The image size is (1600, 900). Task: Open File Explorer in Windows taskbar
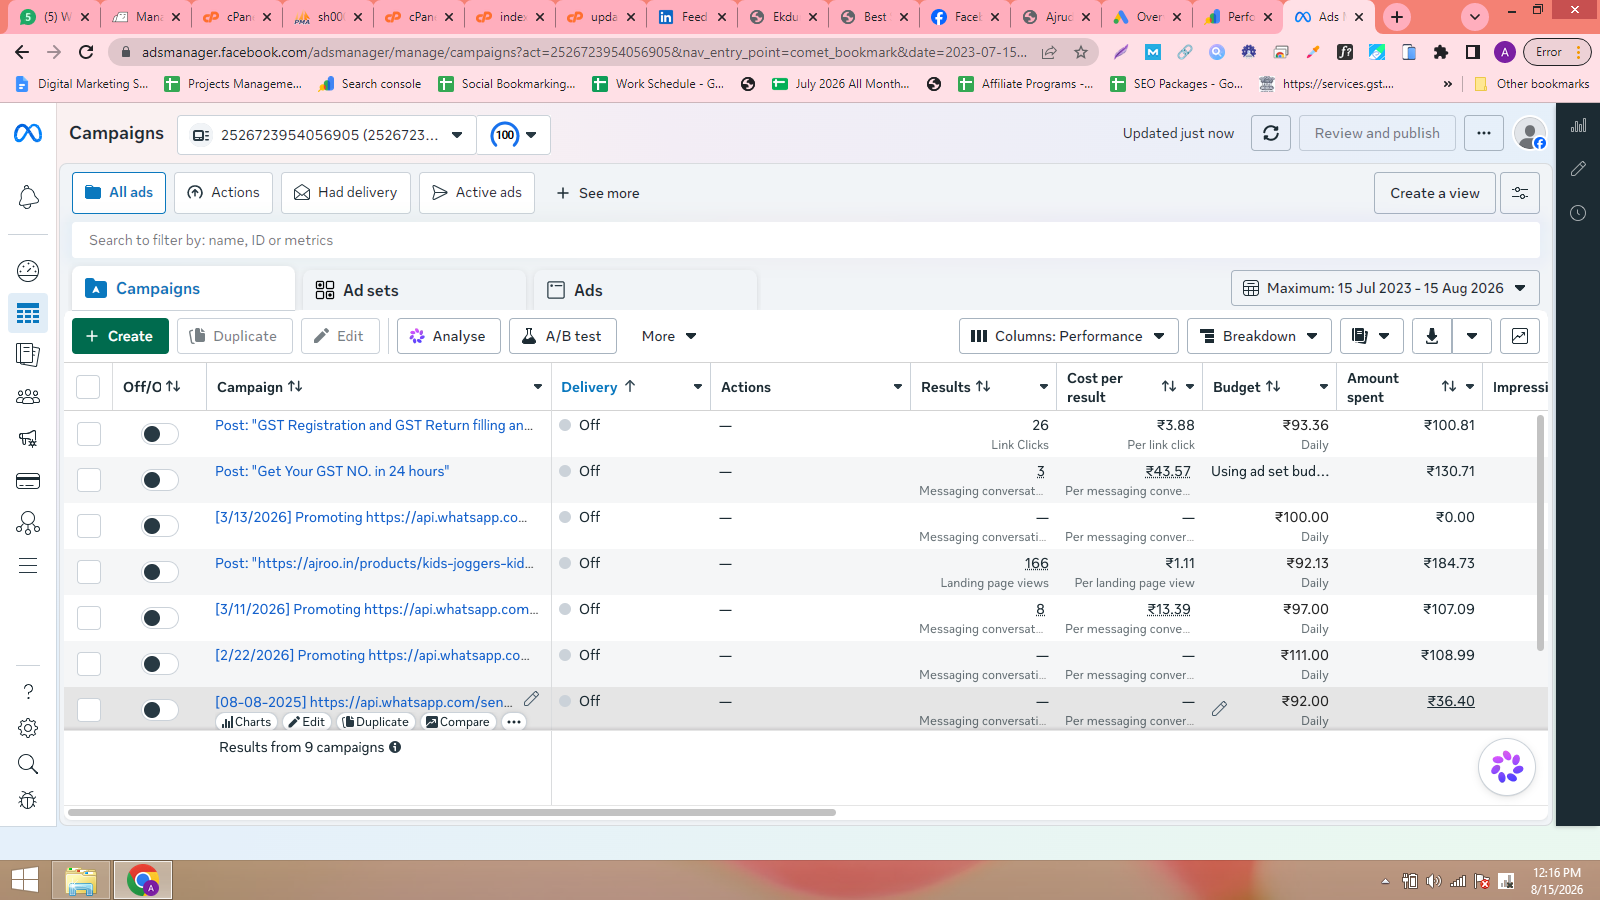point(81,881)
